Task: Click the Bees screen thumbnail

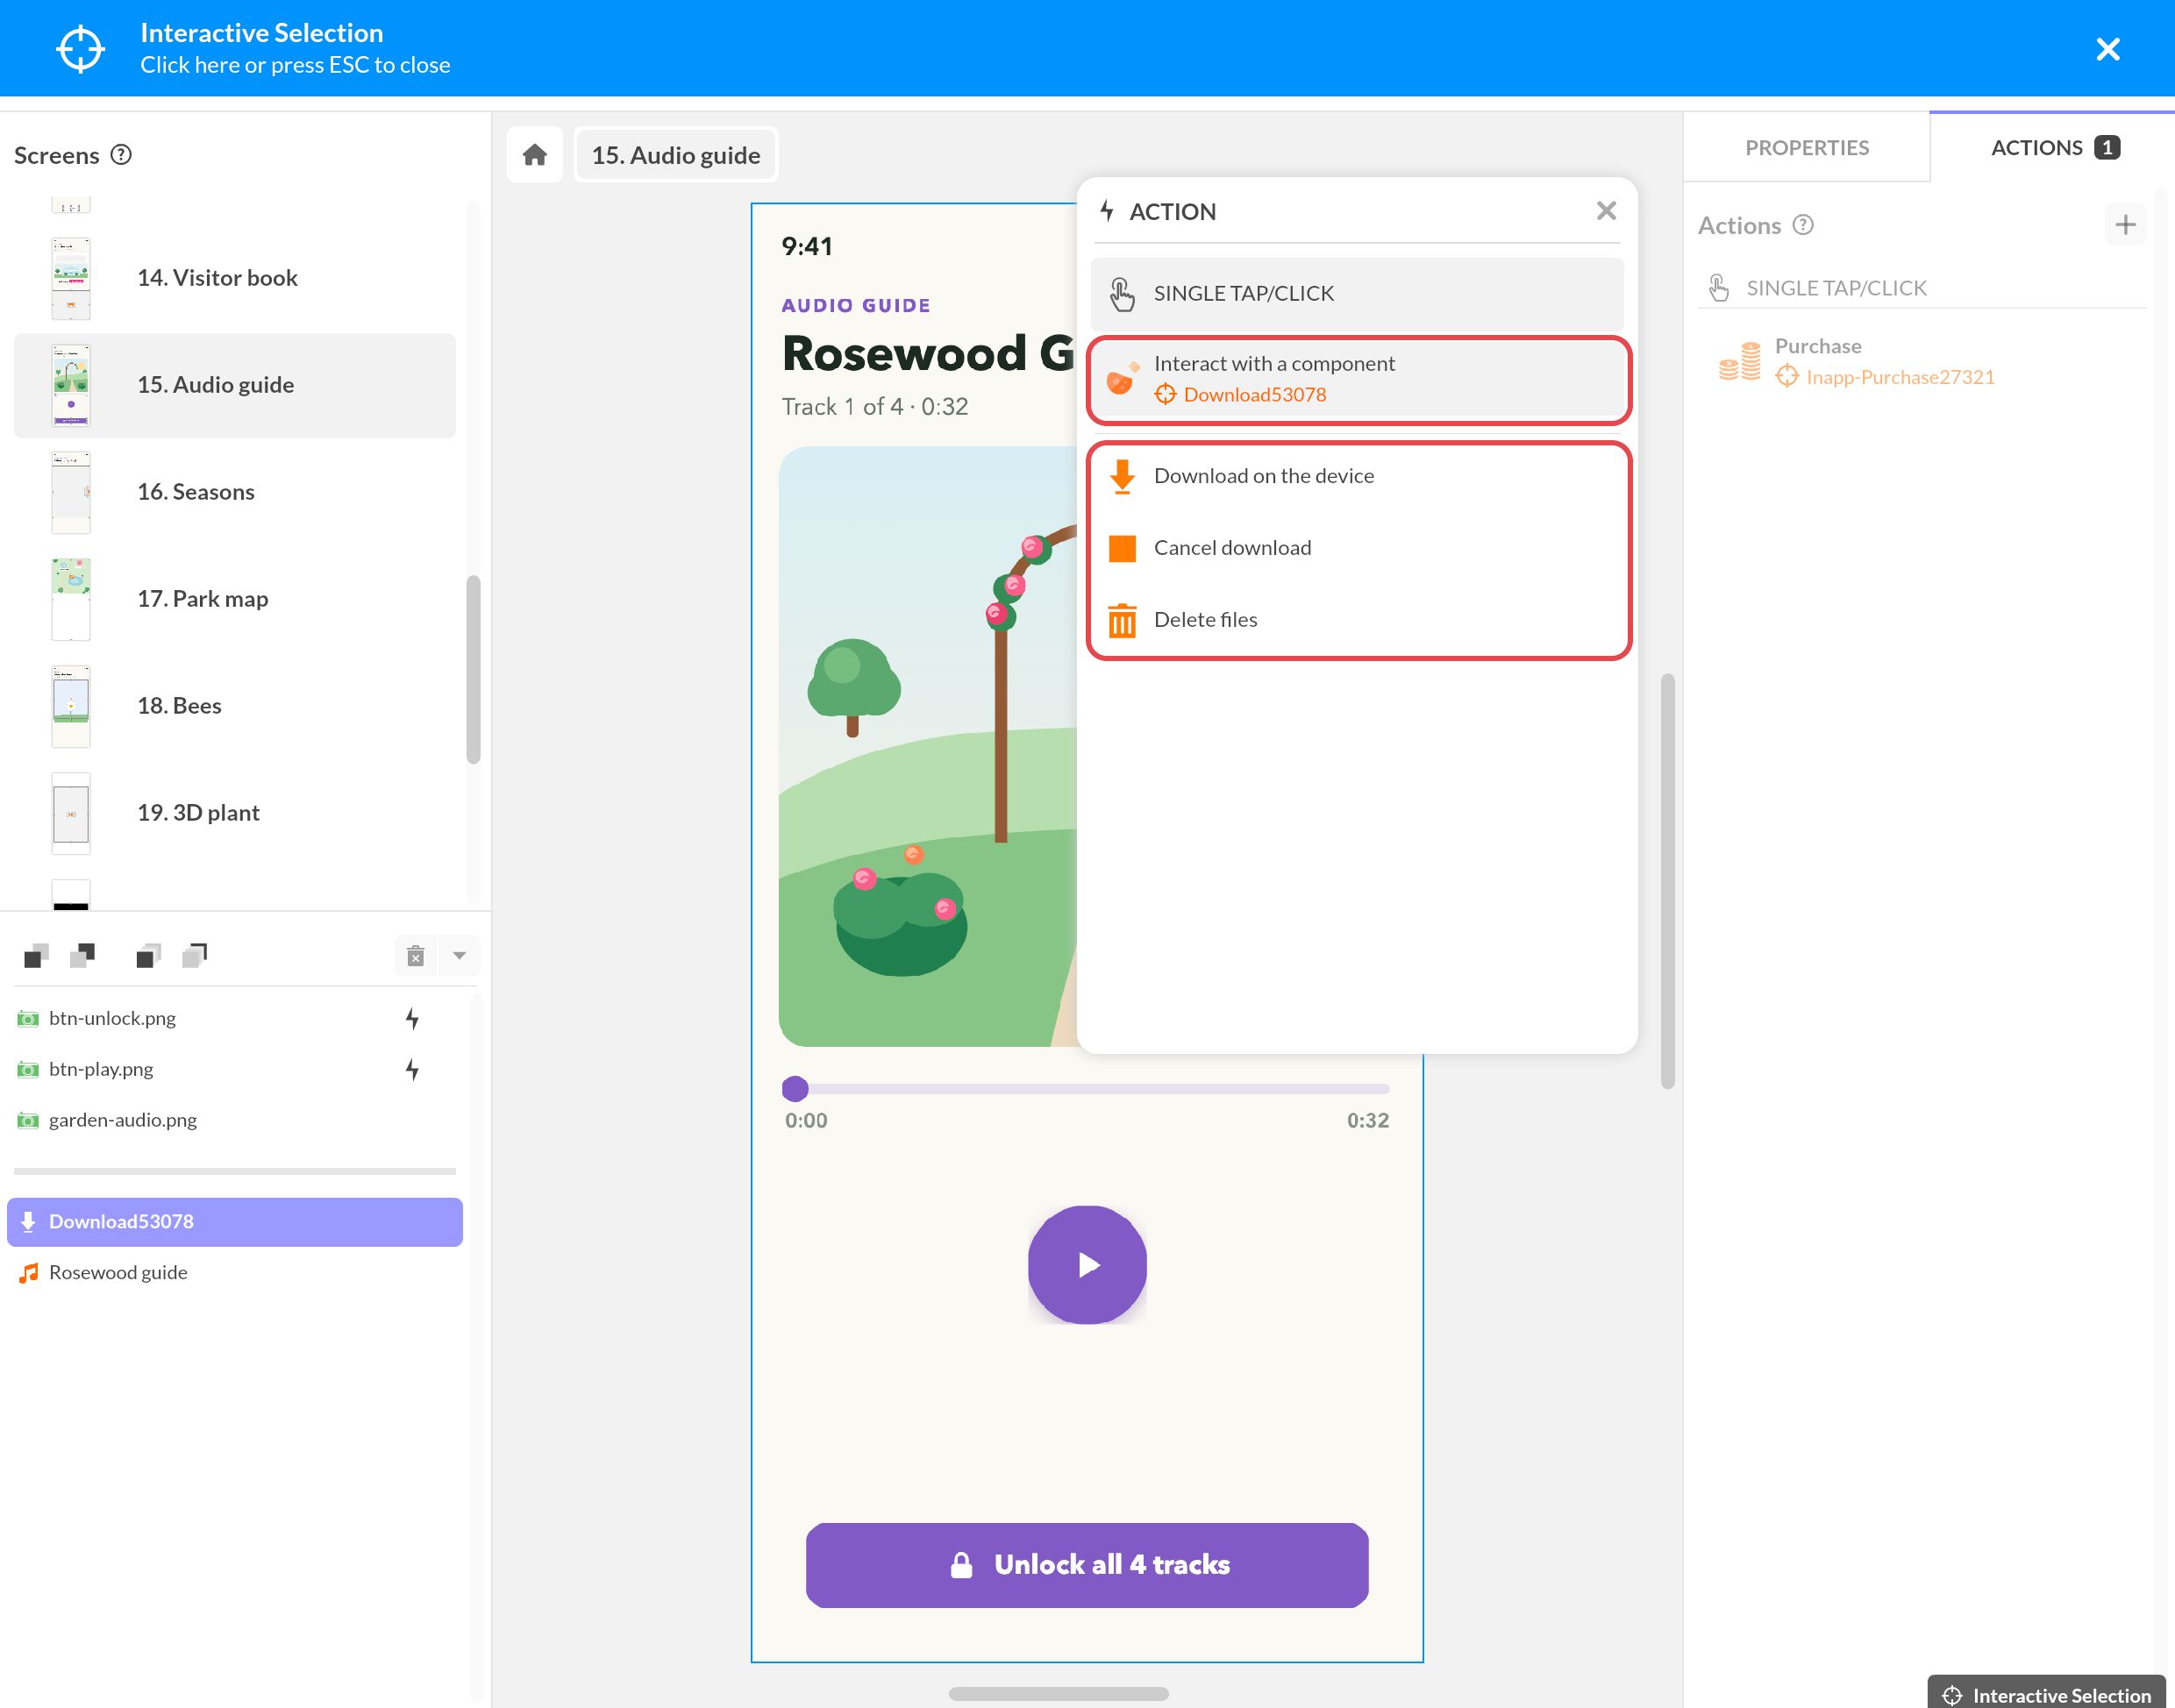Action: (71, 706)
